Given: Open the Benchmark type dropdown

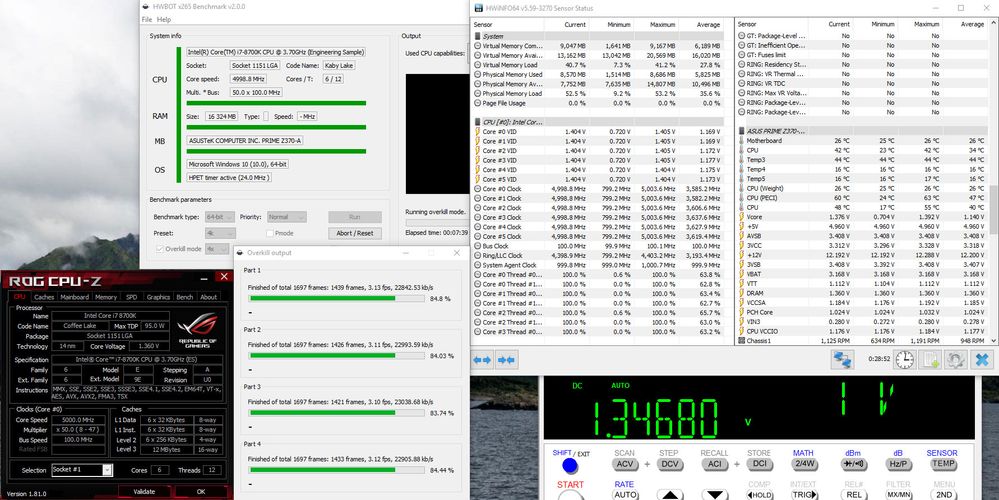Looking at the screenshot, I should click(219, 217).
